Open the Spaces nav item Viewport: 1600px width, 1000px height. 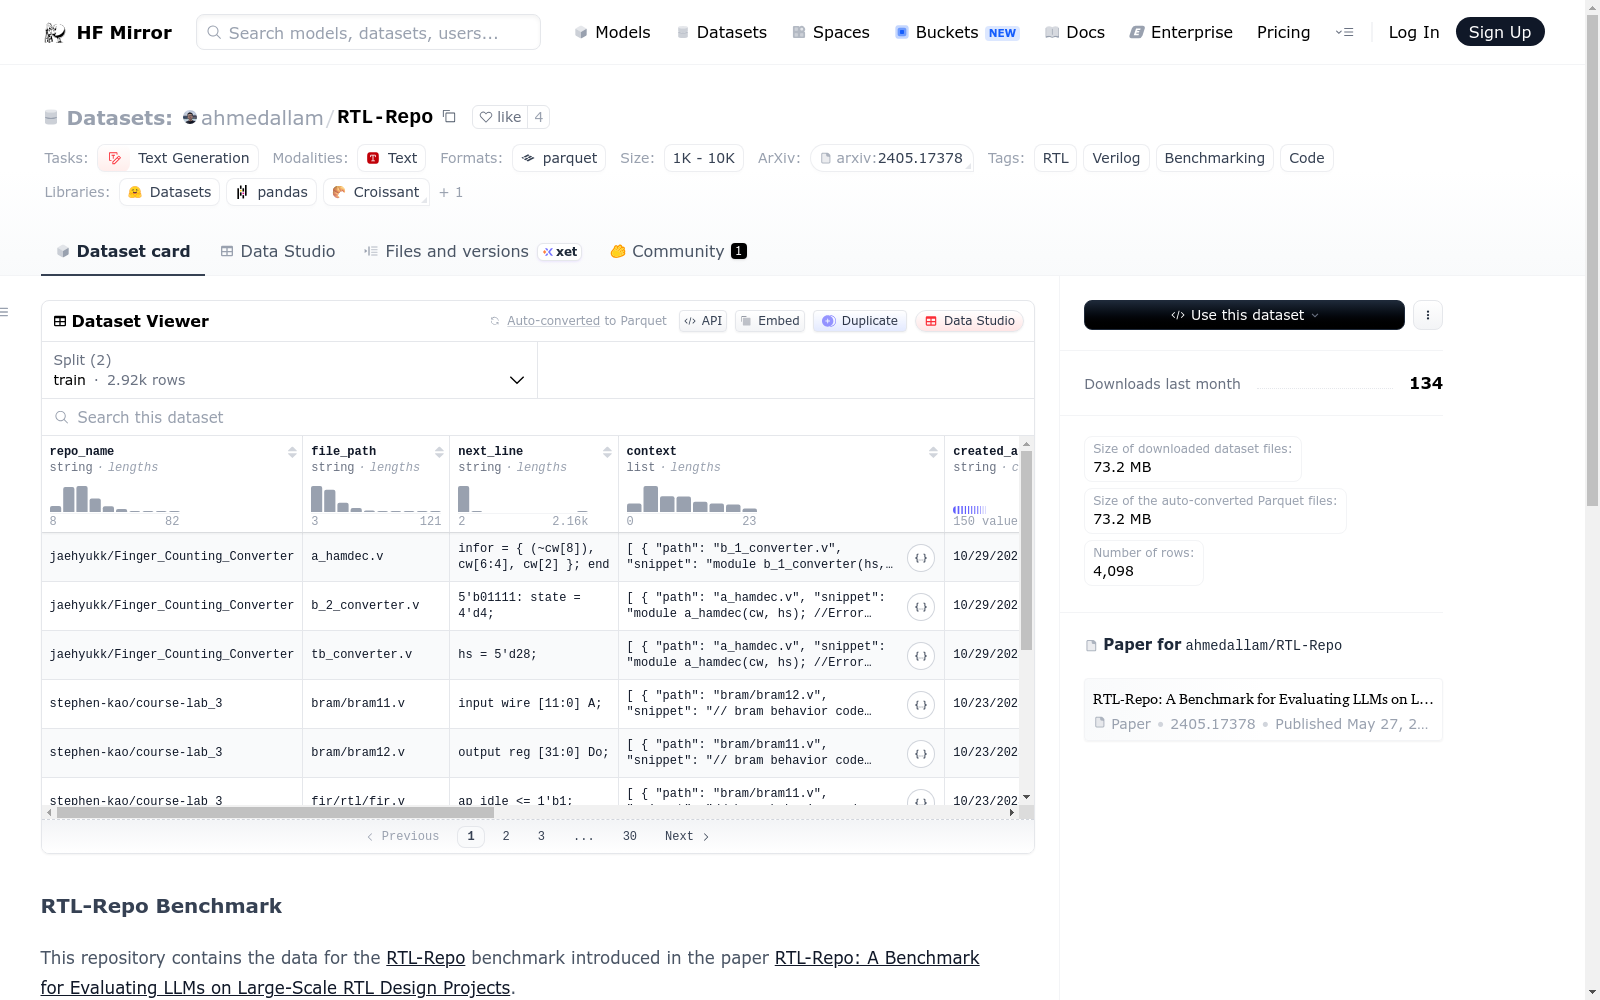click(x=831, y=32)
